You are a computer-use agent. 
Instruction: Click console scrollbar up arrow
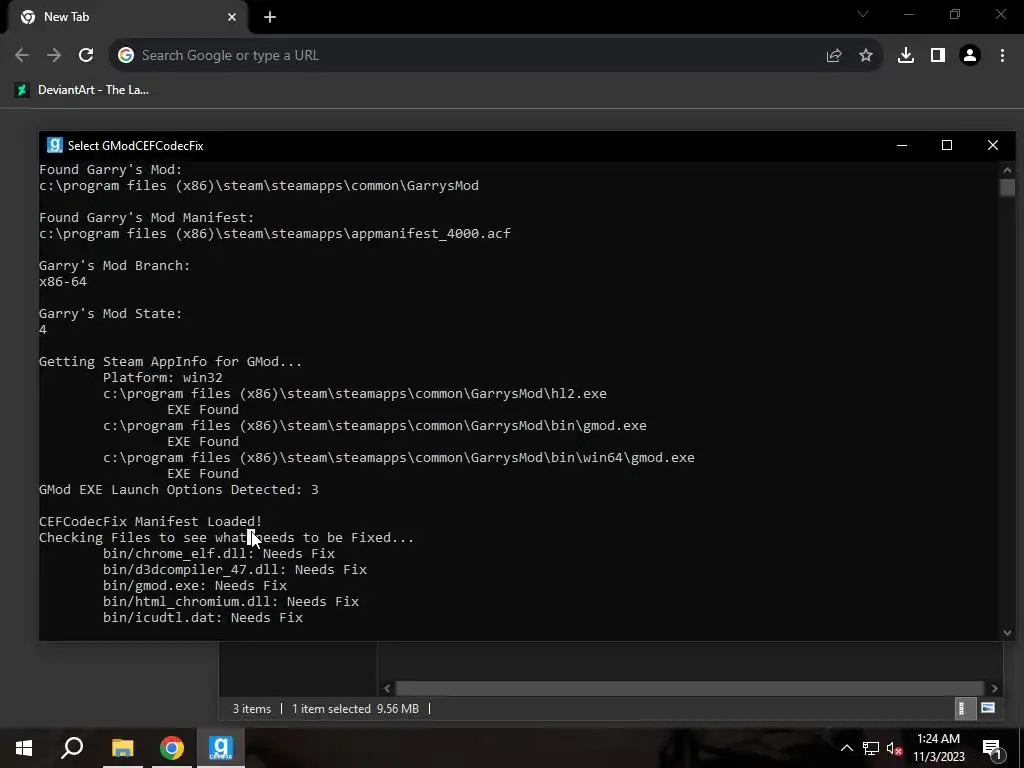tap(1007, 170)
